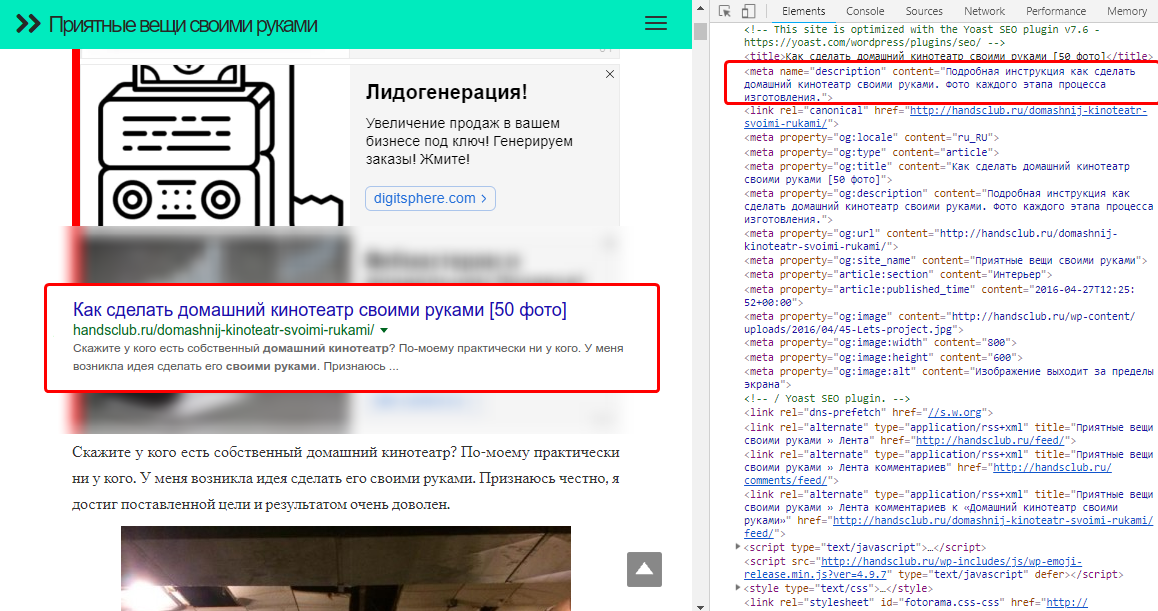The width and height of the screenshot is (1158, 611).
Task: Switch to the Performance tab
Action: 1055,11
